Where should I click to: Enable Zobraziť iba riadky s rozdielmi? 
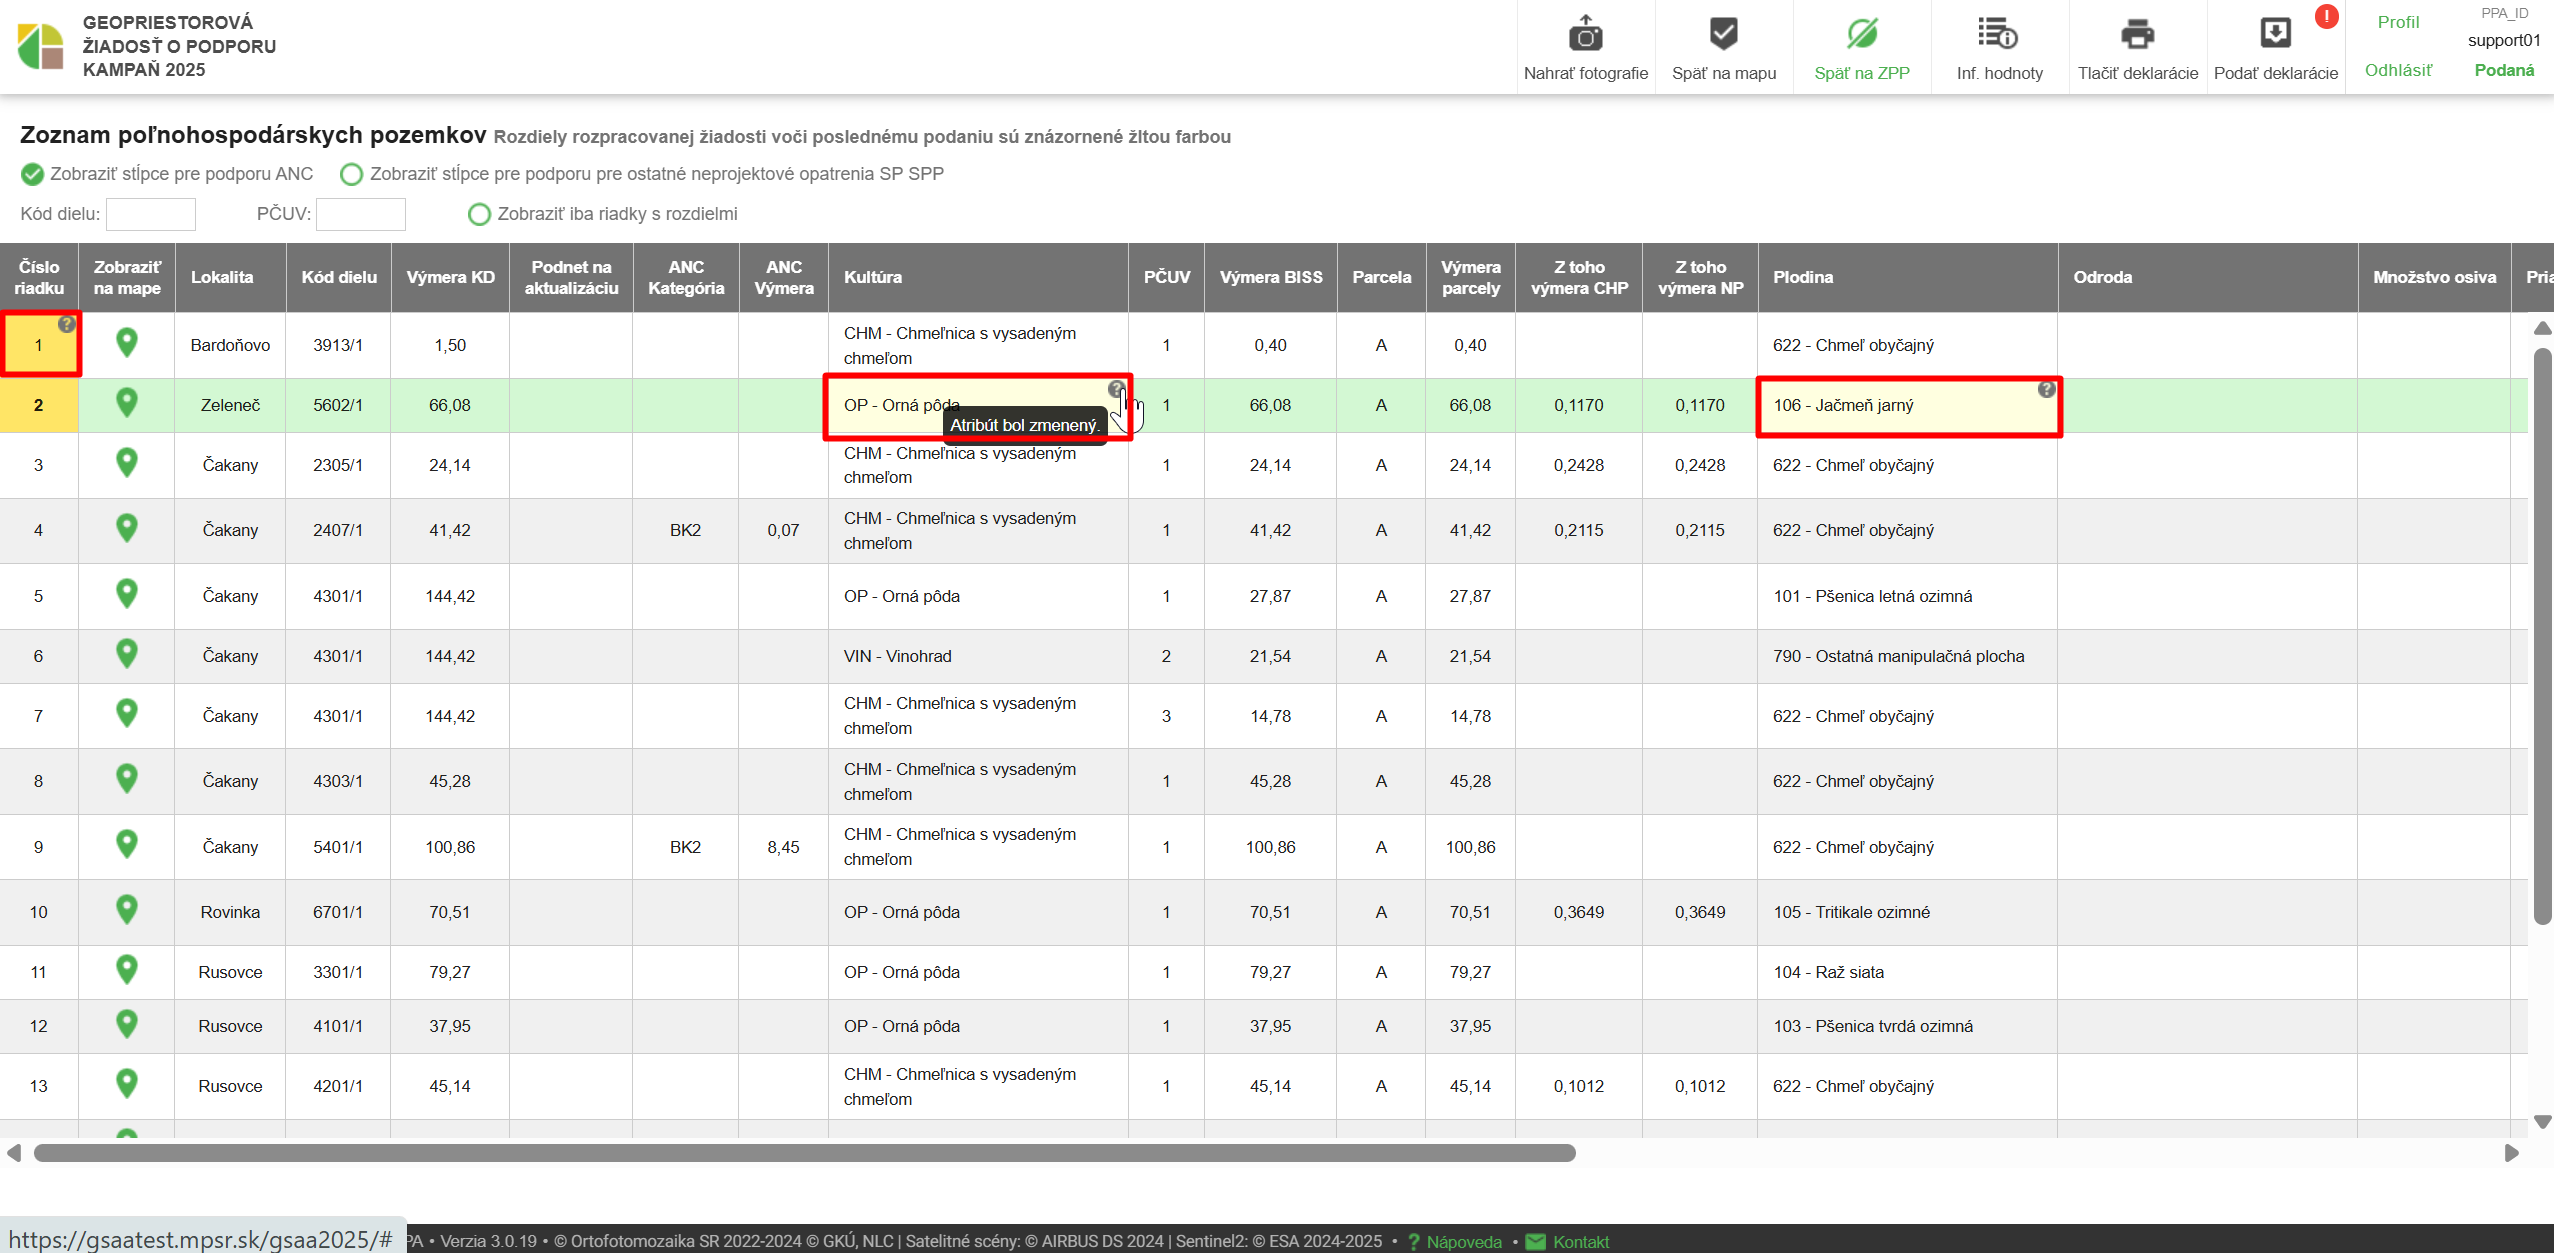tap(479, 214)
